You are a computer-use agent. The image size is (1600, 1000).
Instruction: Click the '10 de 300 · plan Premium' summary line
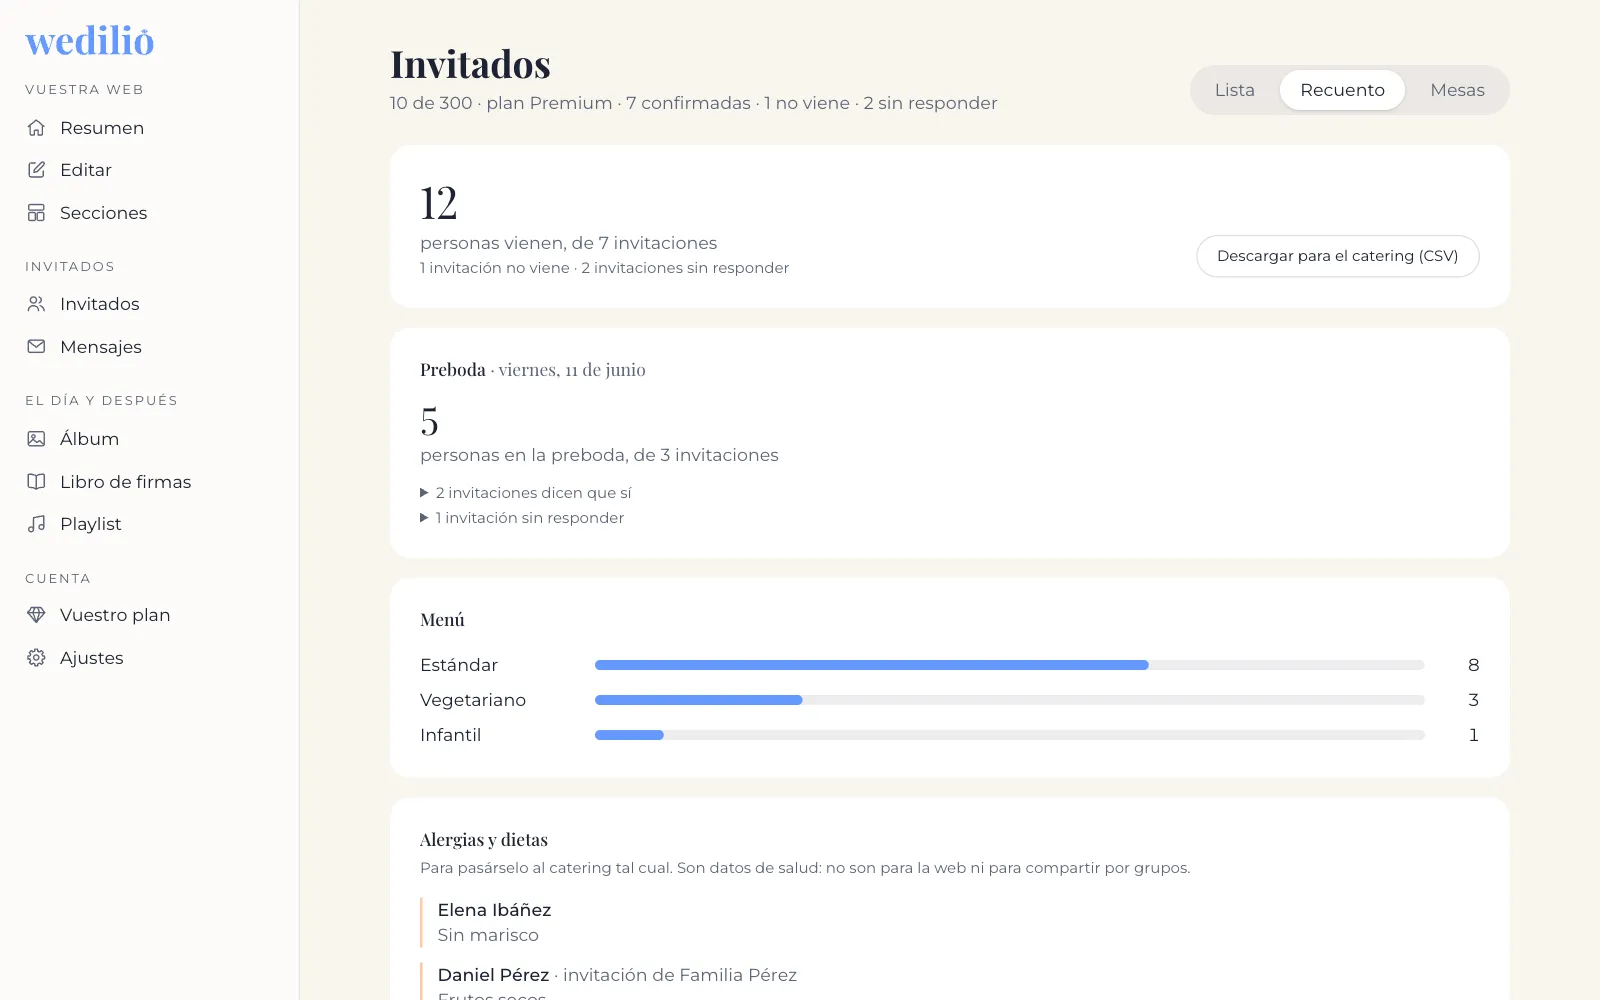693,103
